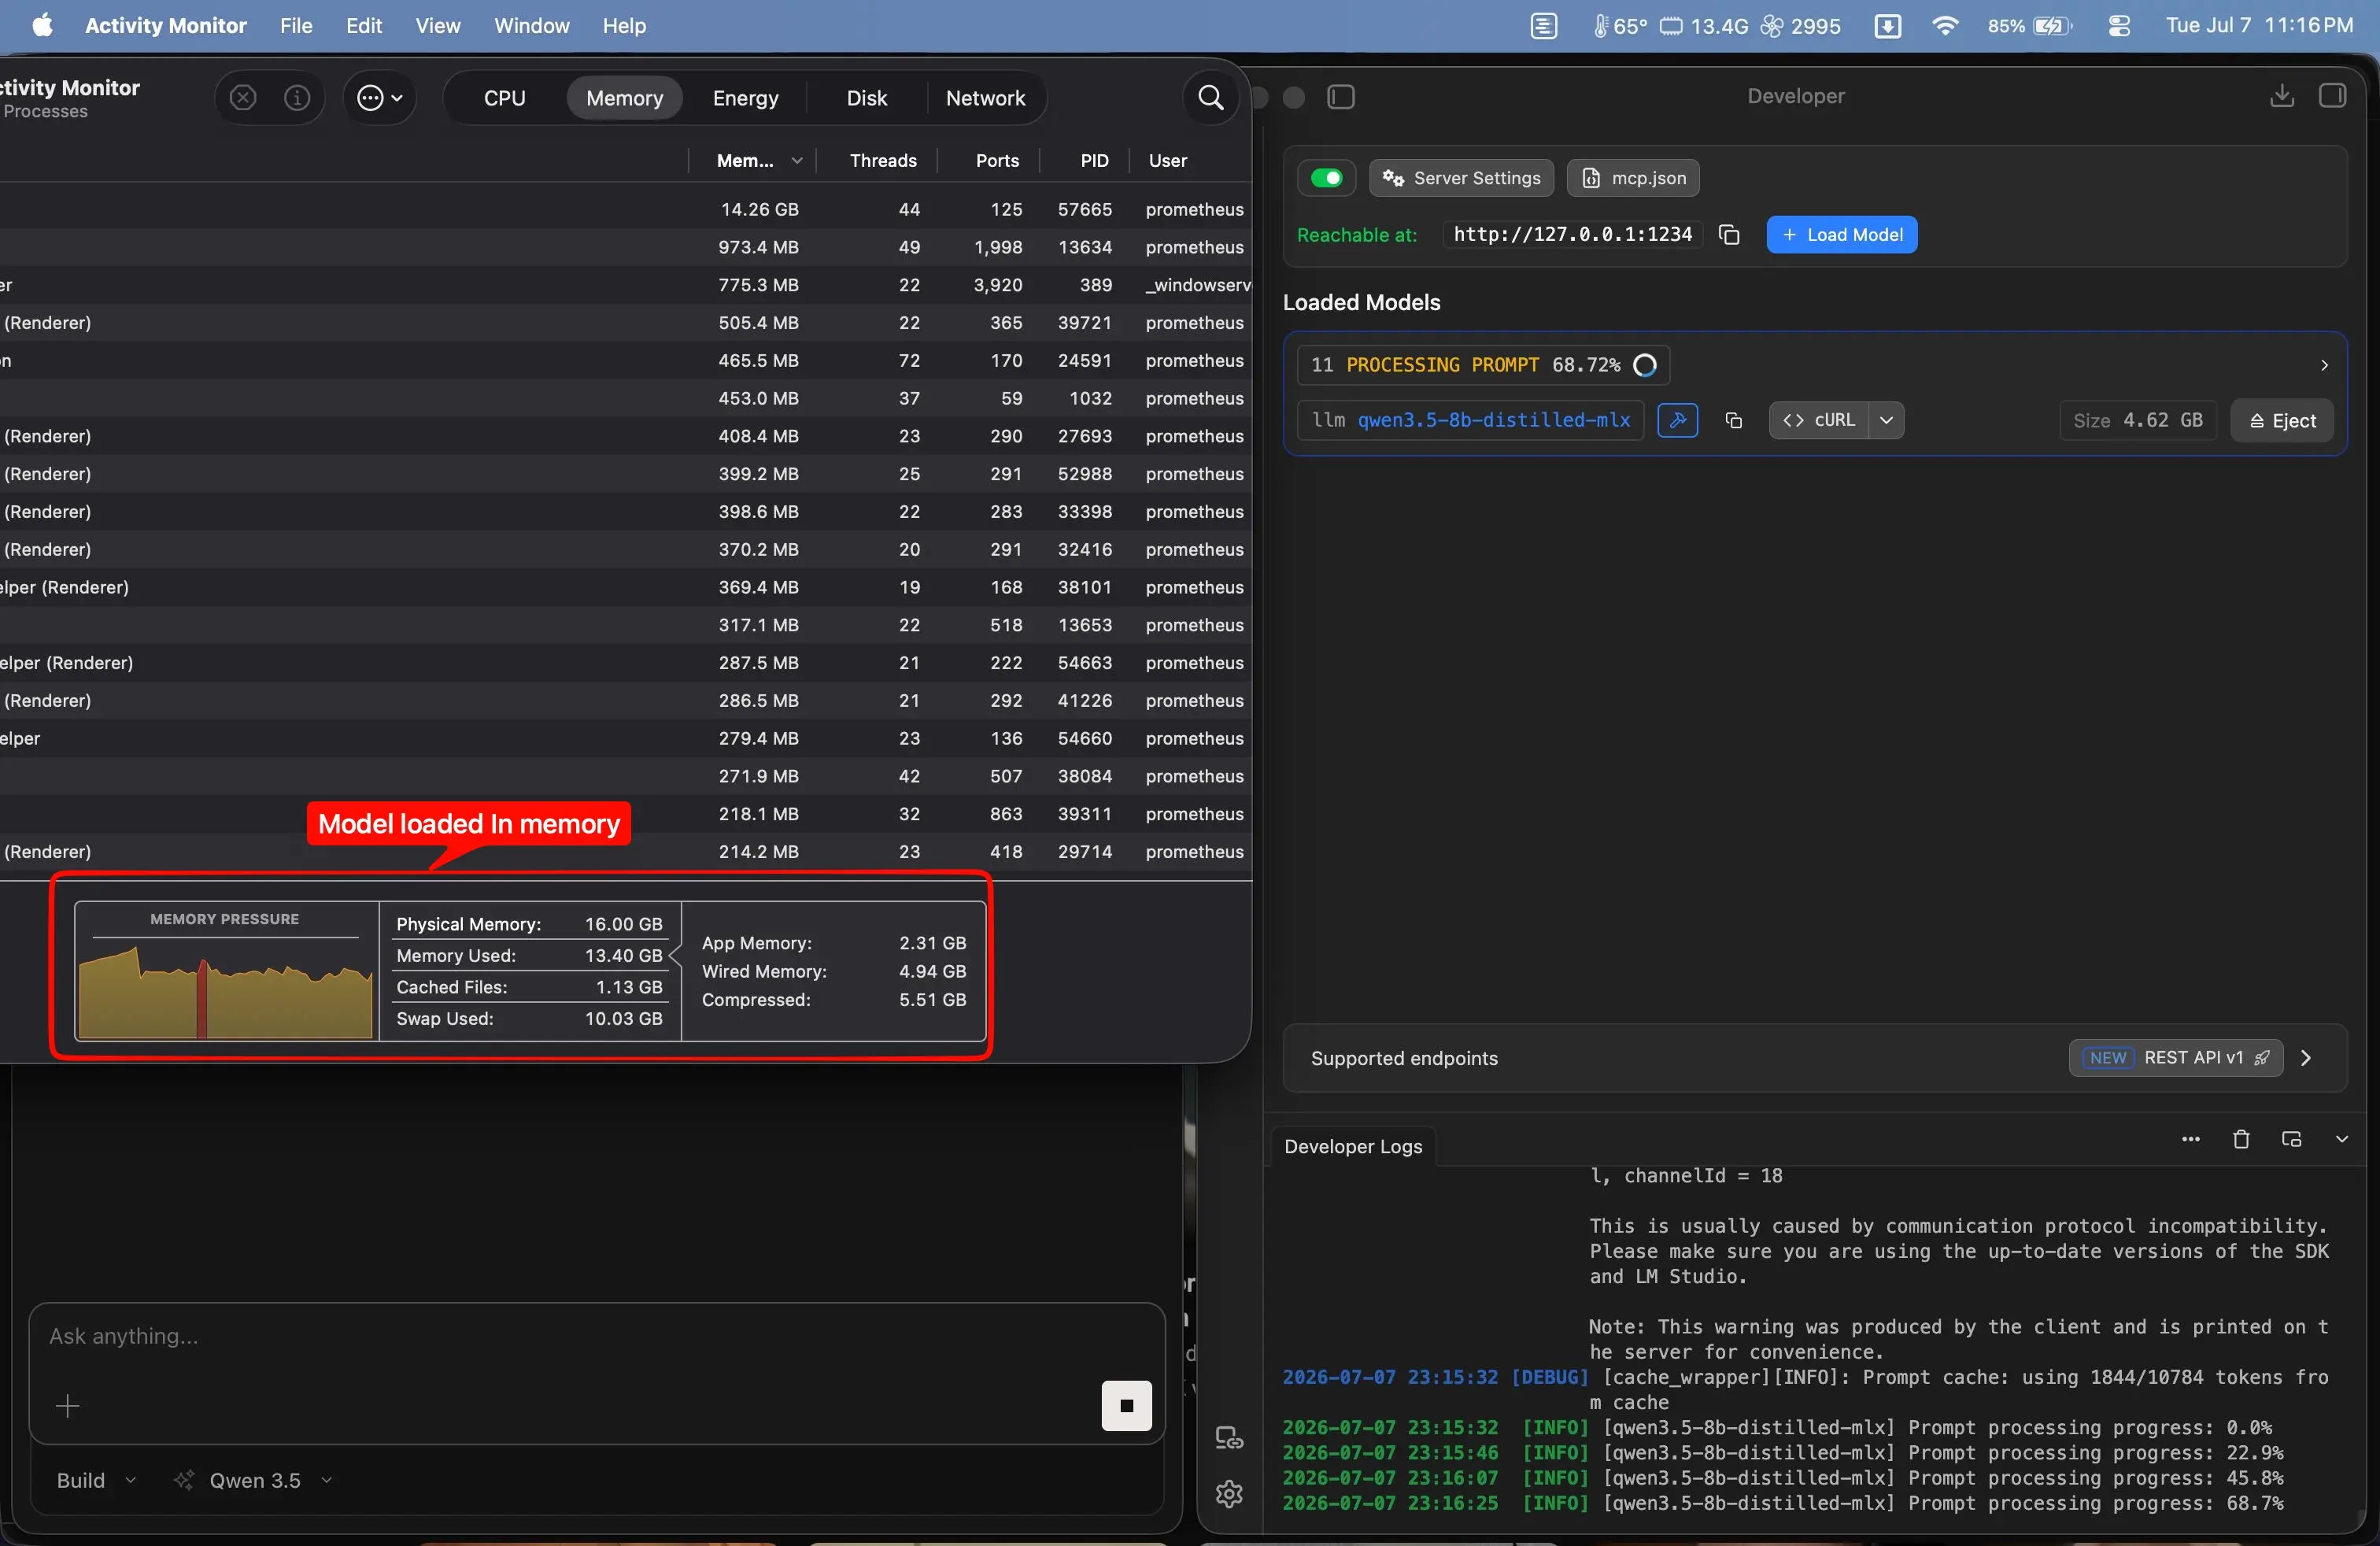This screenshot has width=2380, height=1546.
Task: Stop generation with the square stop button
Action: pos(1126,1406)
